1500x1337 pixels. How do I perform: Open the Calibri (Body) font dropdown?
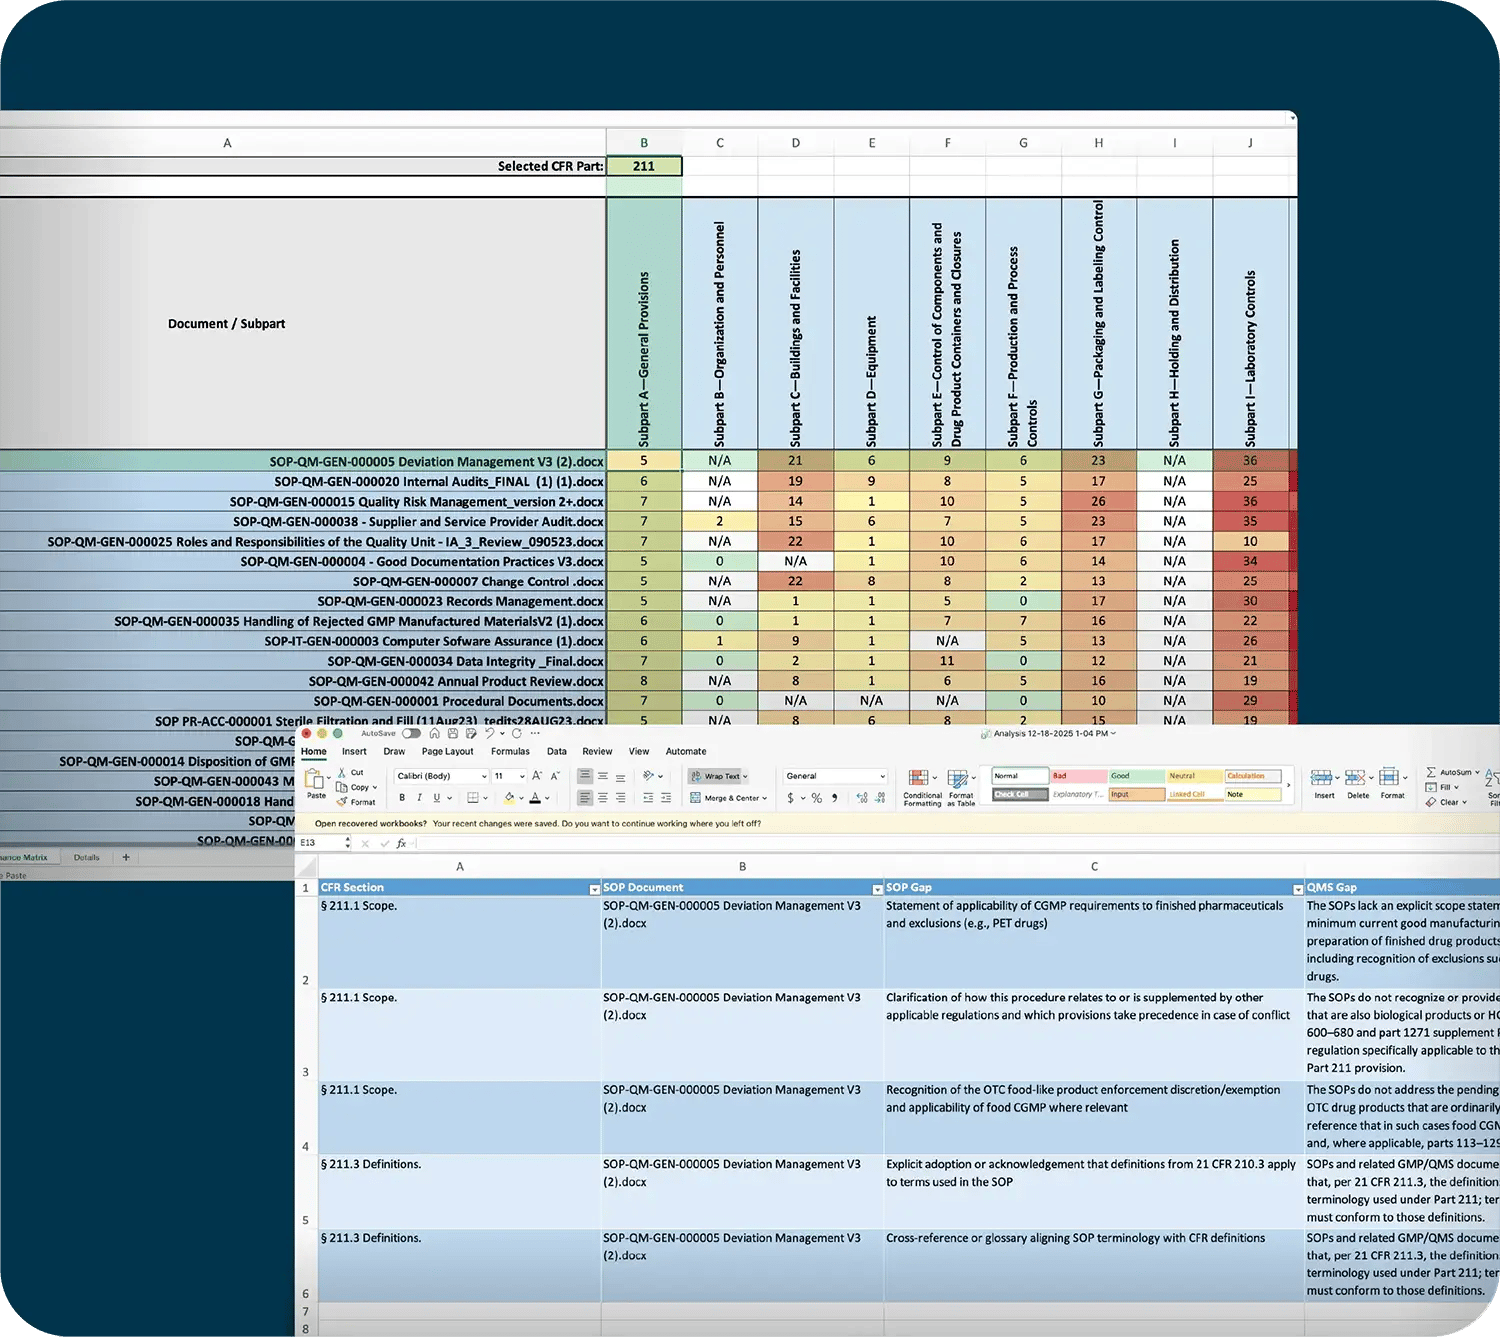[x=441, y=776]
